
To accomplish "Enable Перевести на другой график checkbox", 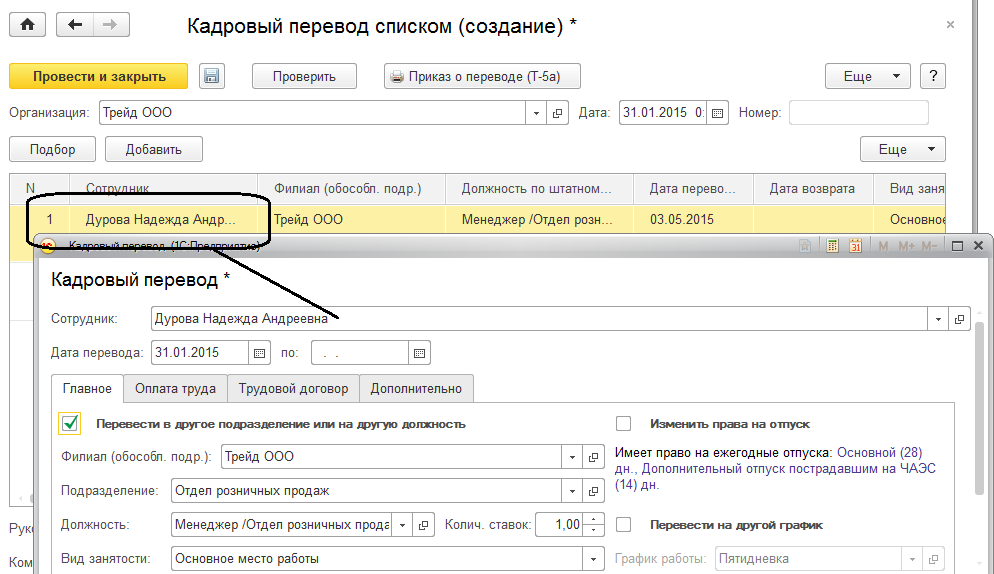I will [624, 525].
